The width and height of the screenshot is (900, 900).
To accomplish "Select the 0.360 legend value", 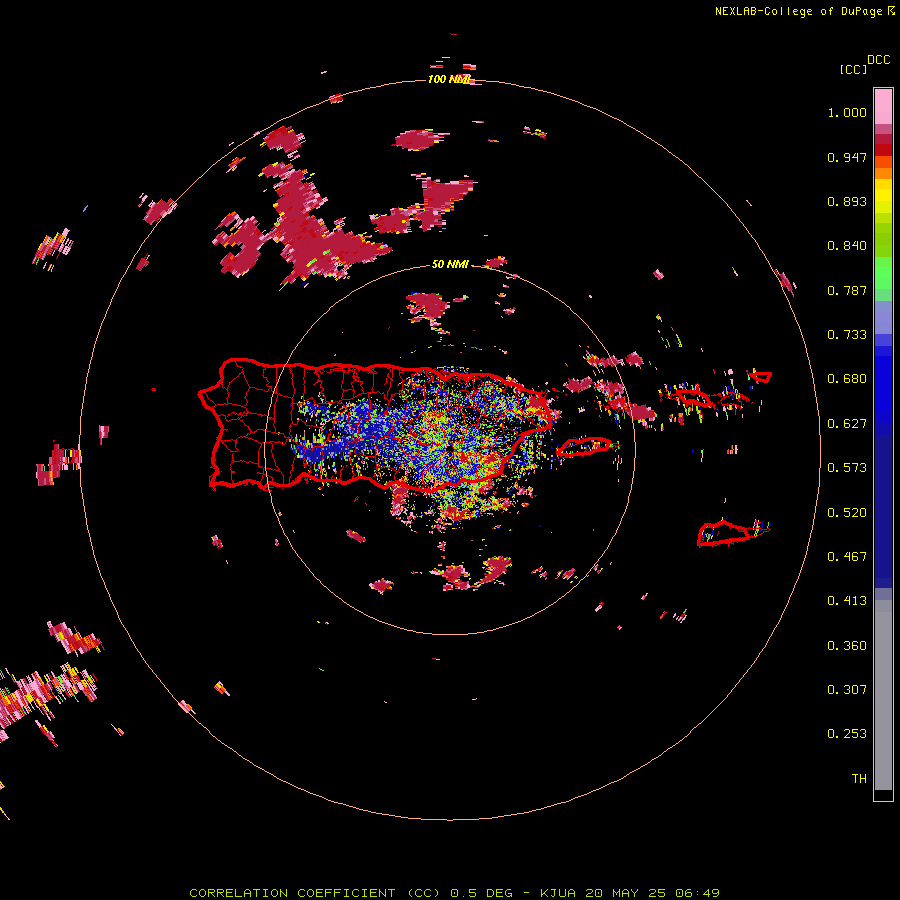I will pos(847,646).
